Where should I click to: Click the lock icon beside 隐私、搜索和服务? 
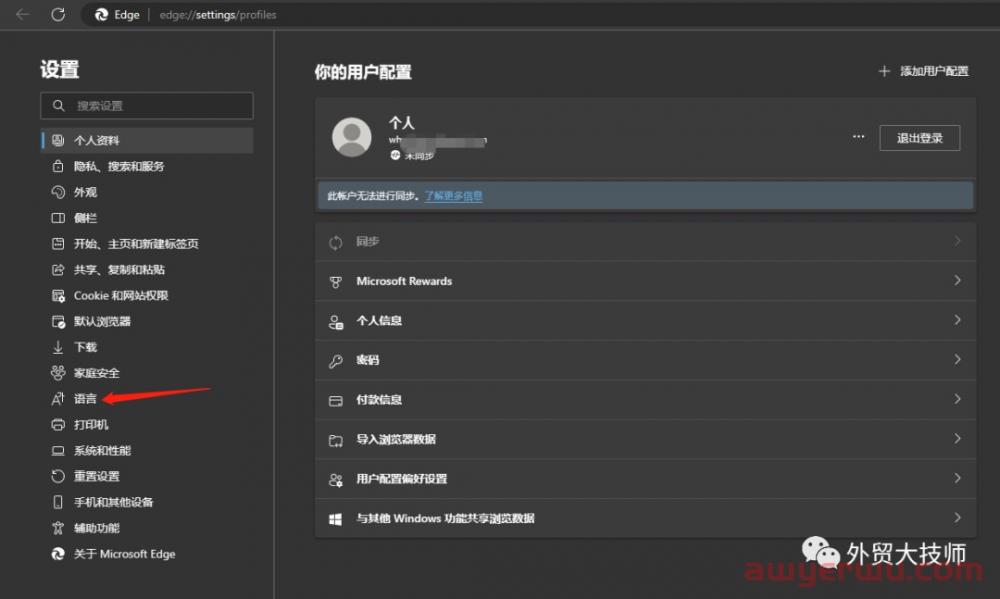pos(58,166)
